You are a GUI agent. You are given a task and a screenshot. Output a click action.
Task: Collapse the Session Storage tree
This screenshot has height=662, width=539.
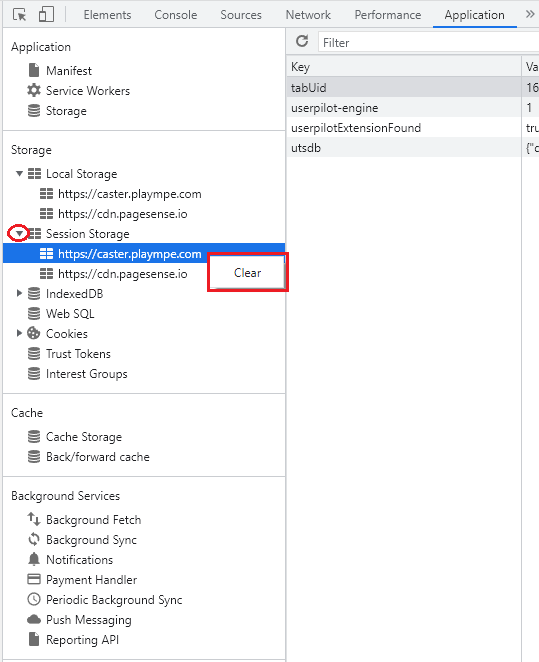[x=19, y=233]
